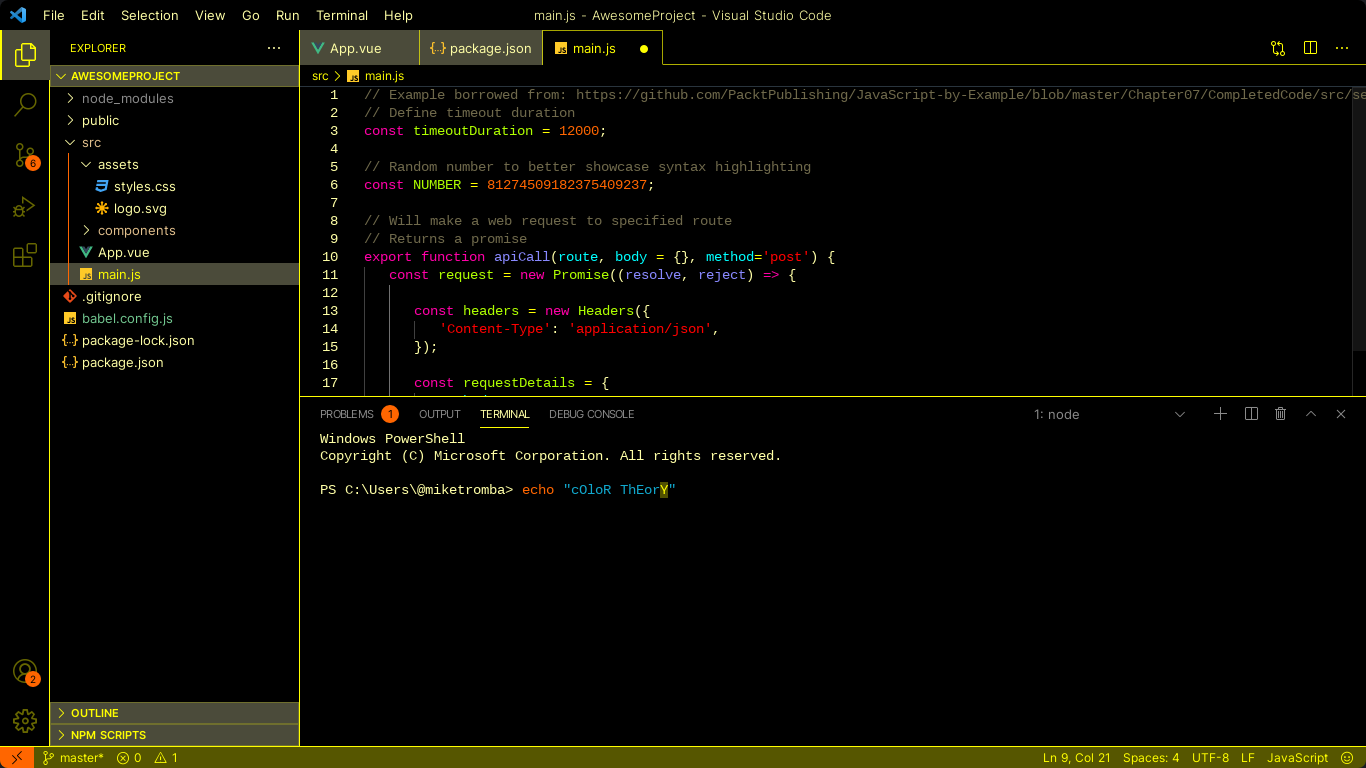Click the remote window indicator in status bar
The width and height of the screenshot is (1366, 768).
tap(17, 758)
